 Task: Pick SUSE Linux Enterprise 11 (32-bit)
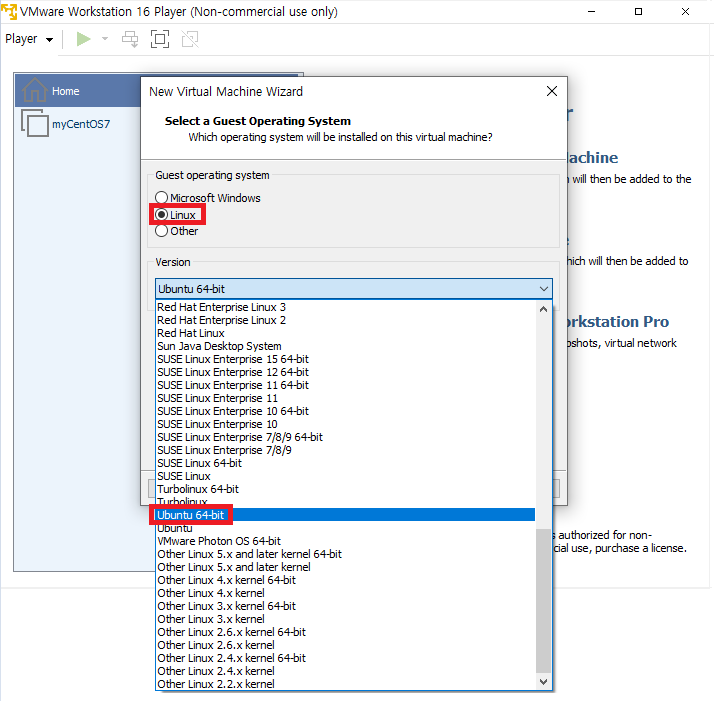click(x=346, y=398)
